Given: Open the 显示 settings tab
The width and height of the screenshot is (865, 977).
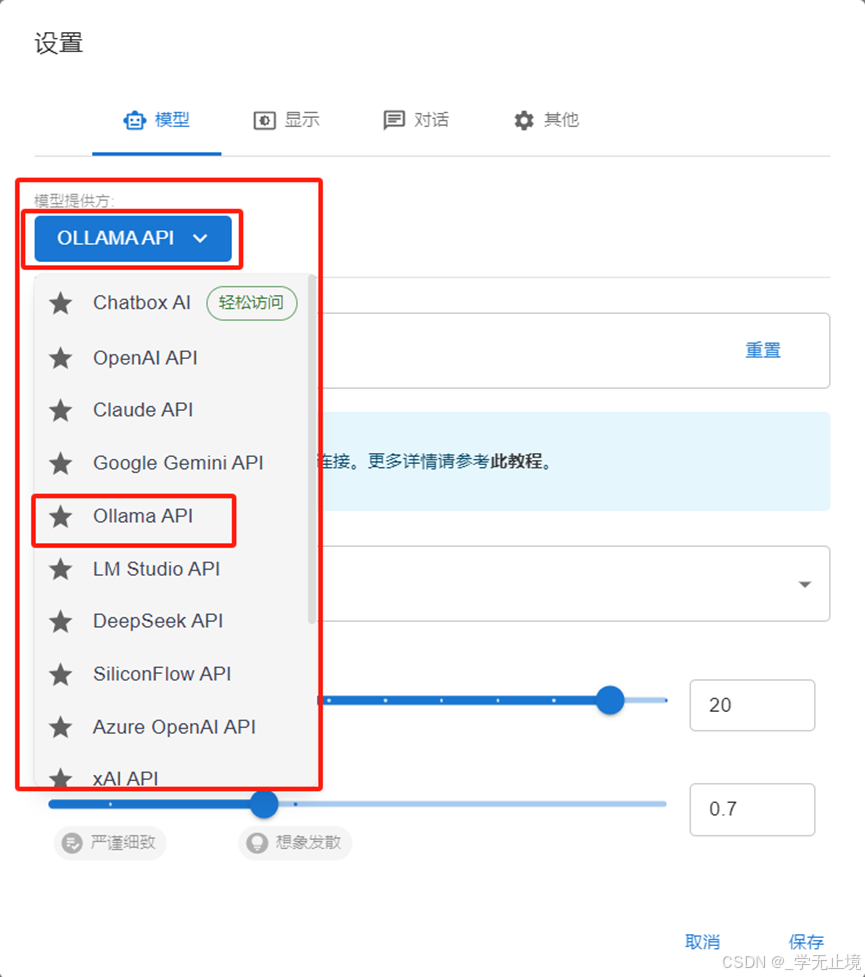Looking at the screenshot, I should click(x=287, y=120).
